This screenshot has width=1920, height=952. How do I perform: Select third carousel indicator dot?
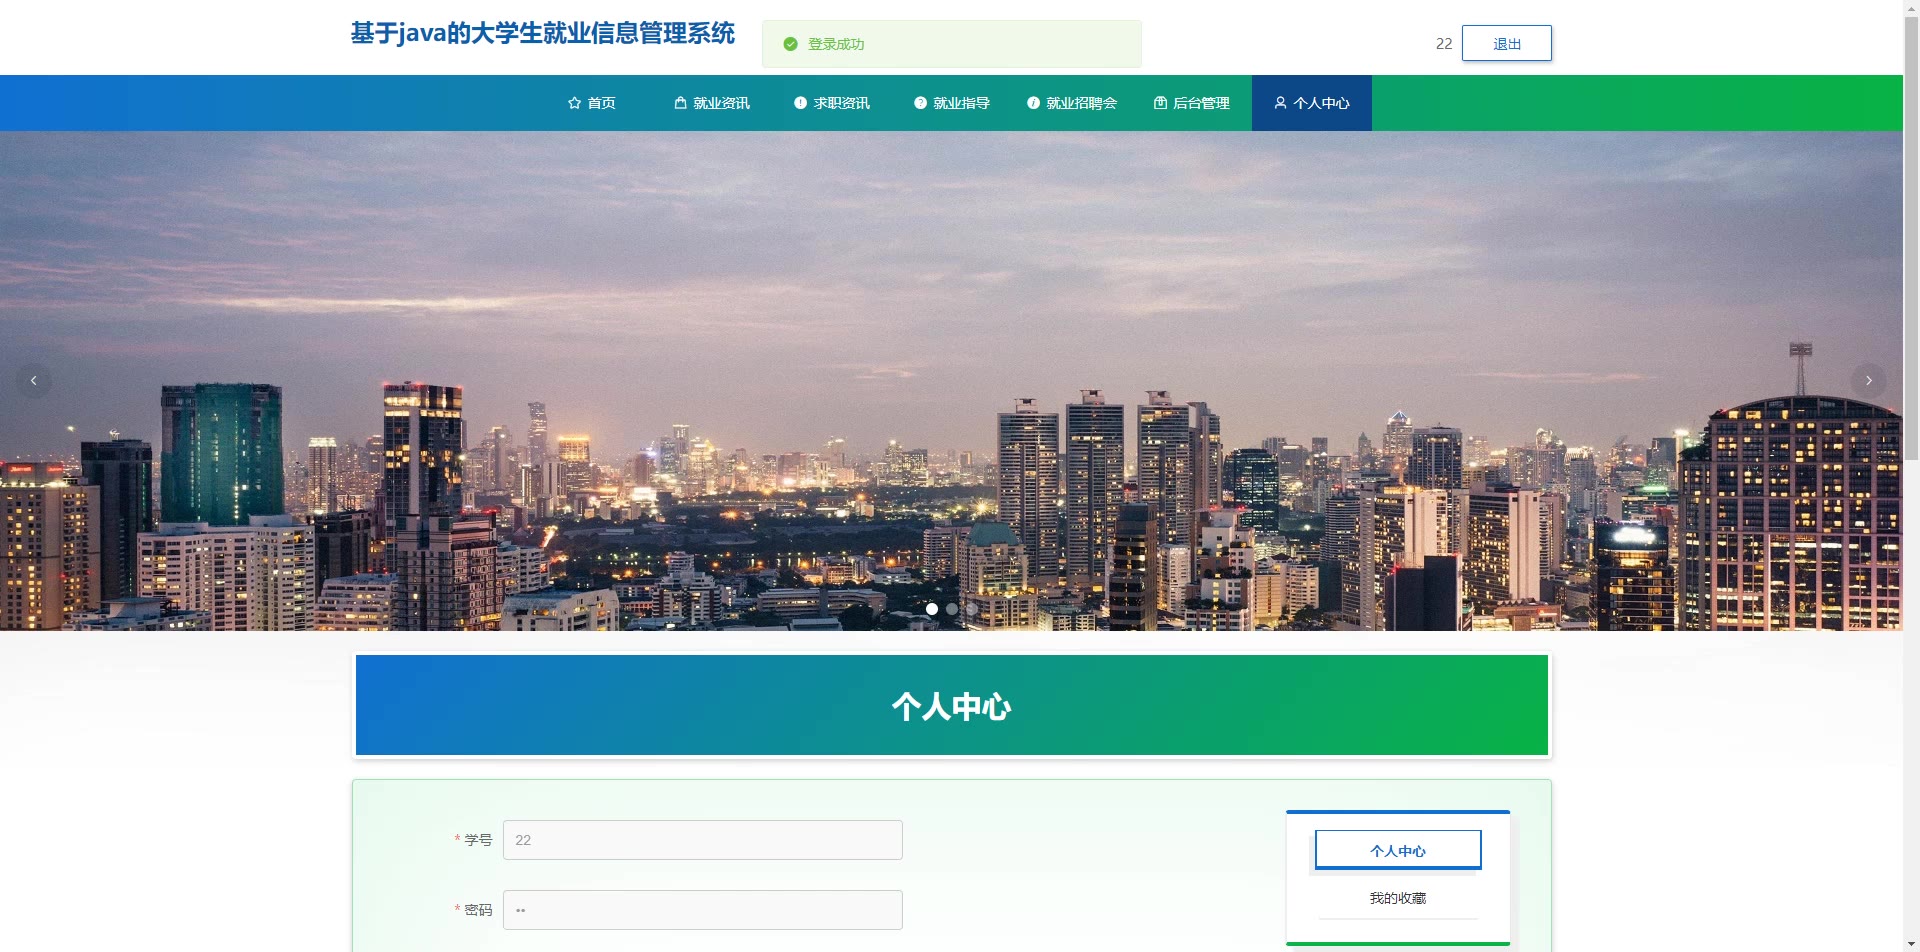pyautogui.click(x=972, y=609)
